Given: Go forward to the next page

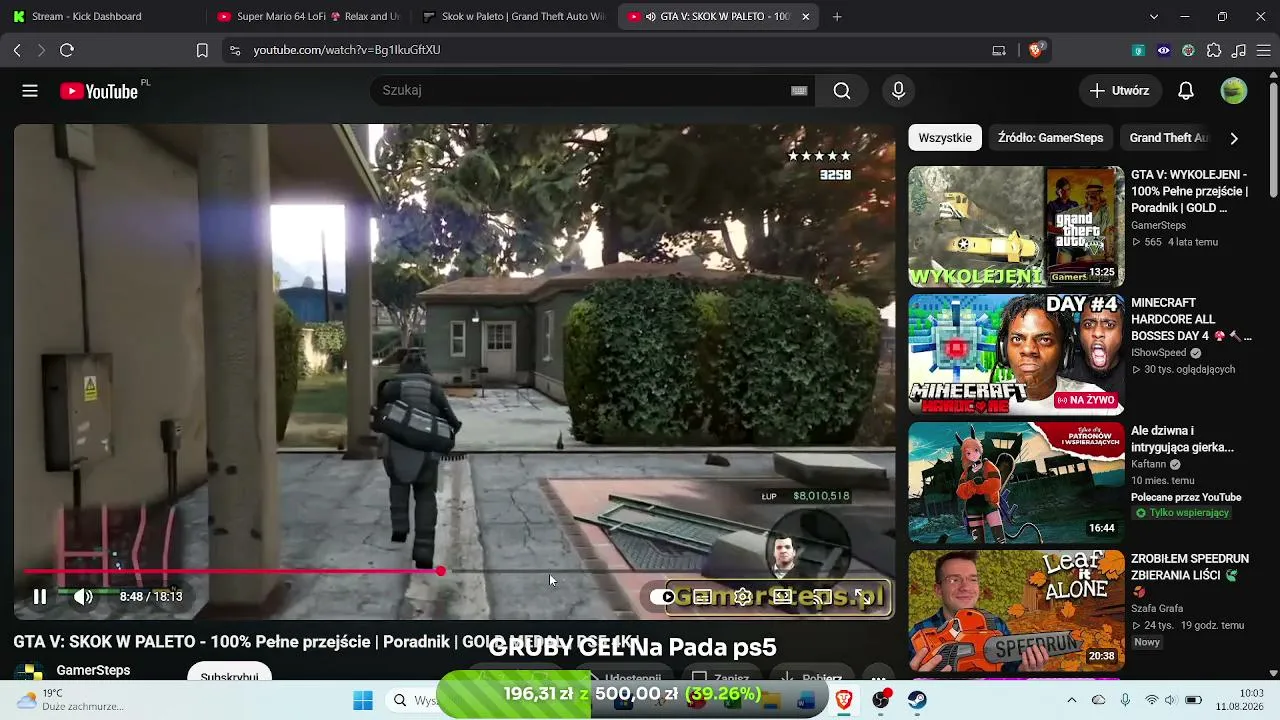Looking at the screenshot, I should pos(41,50).
